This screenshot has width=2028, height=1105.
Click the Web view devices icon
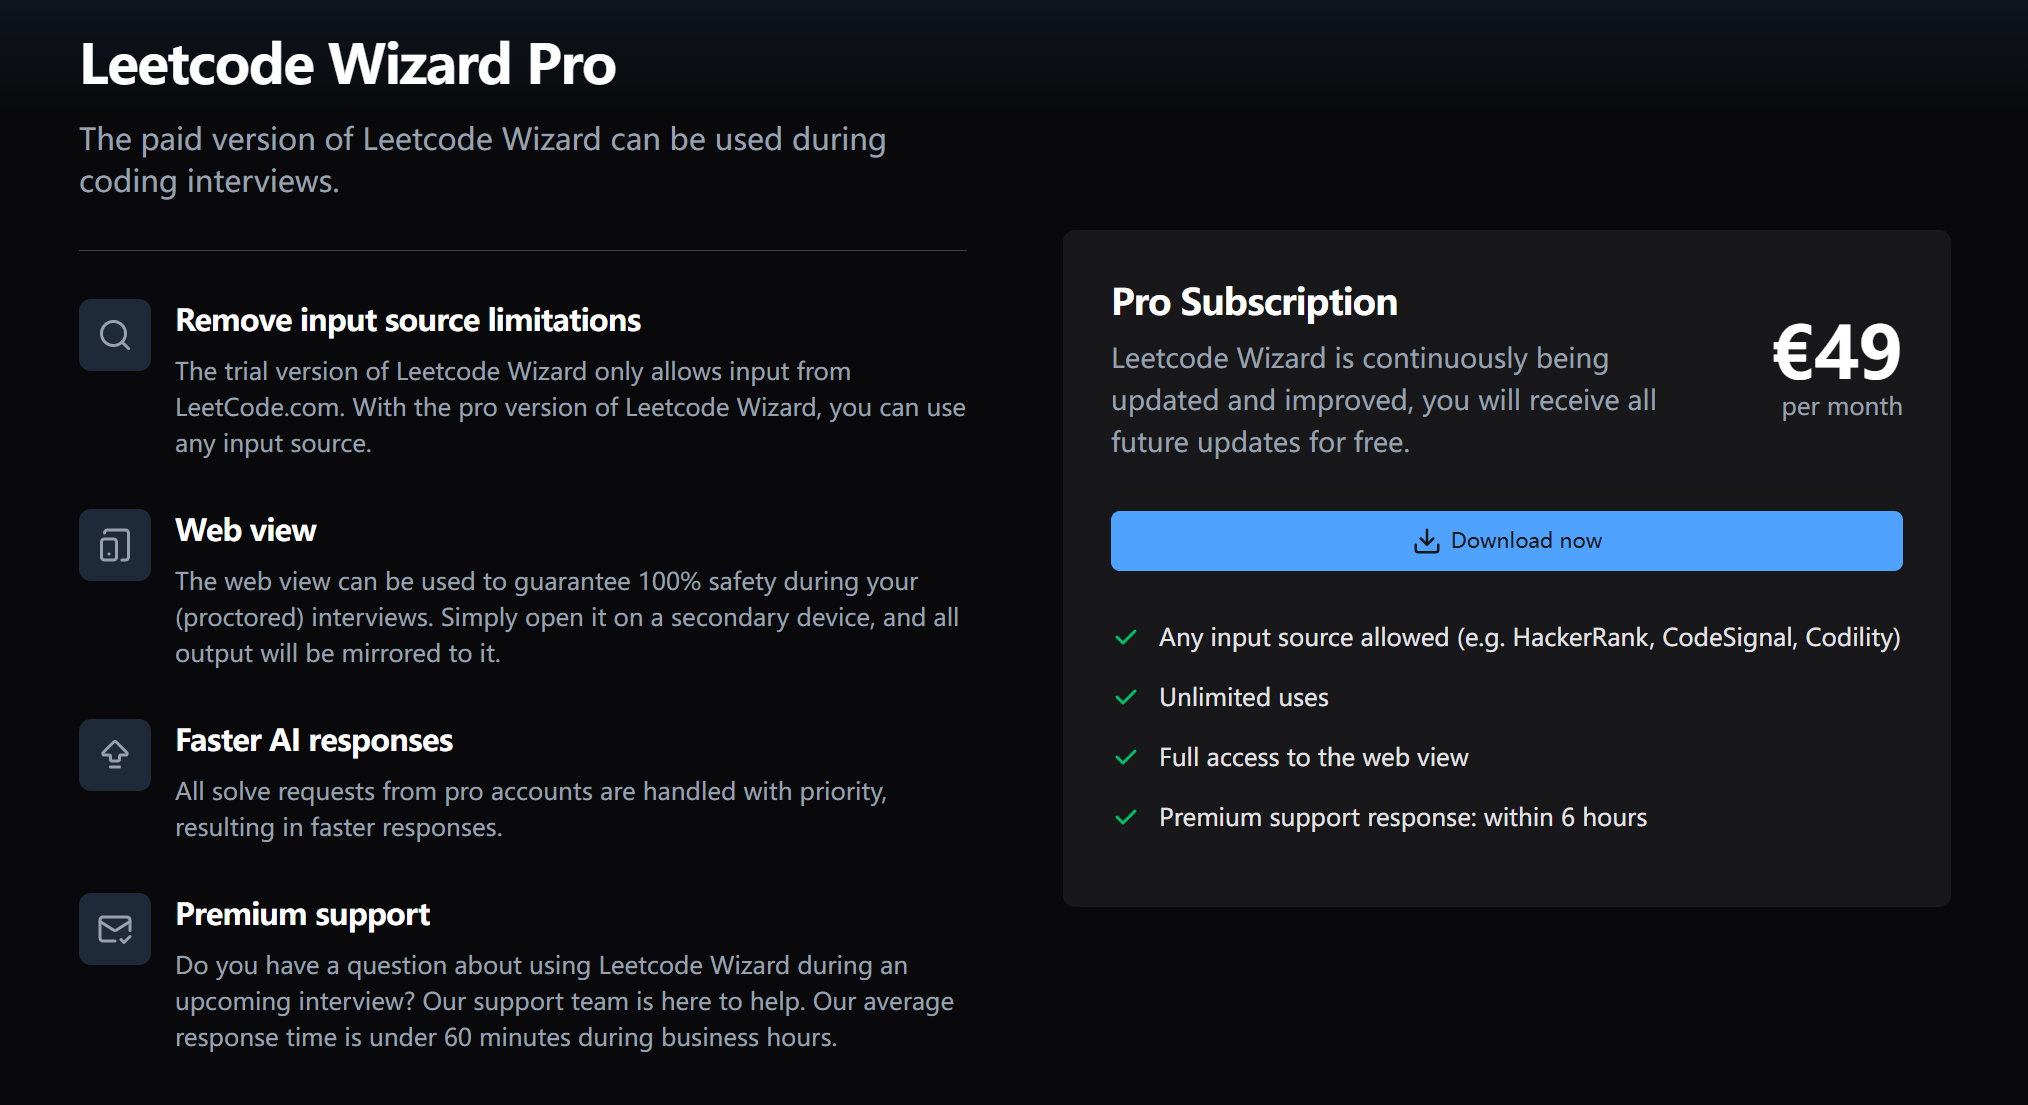coord(115,545)
